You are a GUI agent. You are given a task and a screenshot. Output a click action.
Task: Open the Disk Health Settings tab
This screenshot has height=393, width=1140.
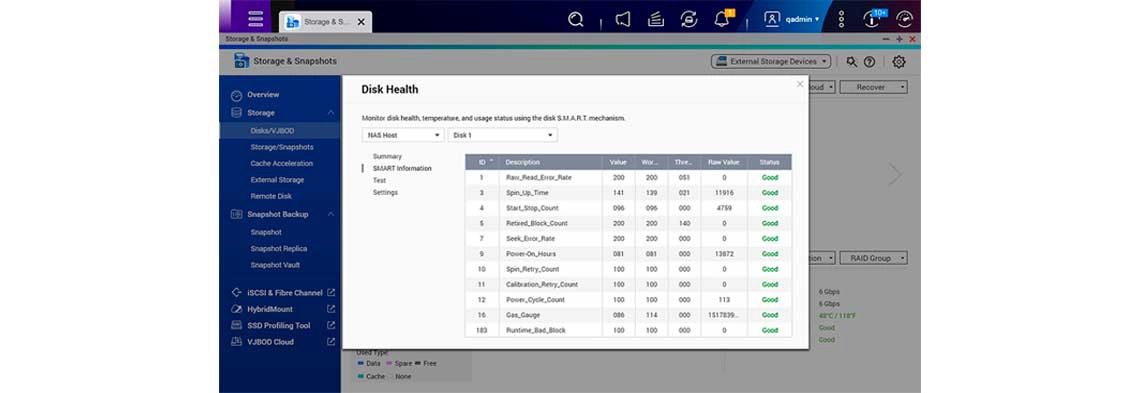(x=385, y=193)
